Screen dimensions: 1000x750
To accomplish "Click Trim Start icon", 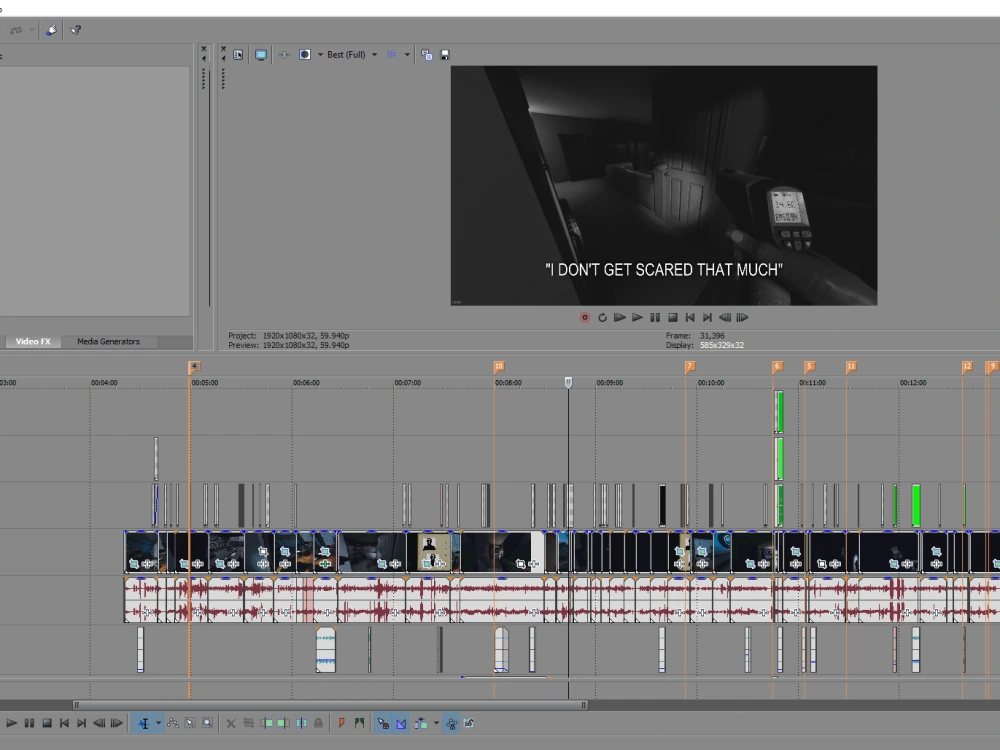I will click(267, 723).
